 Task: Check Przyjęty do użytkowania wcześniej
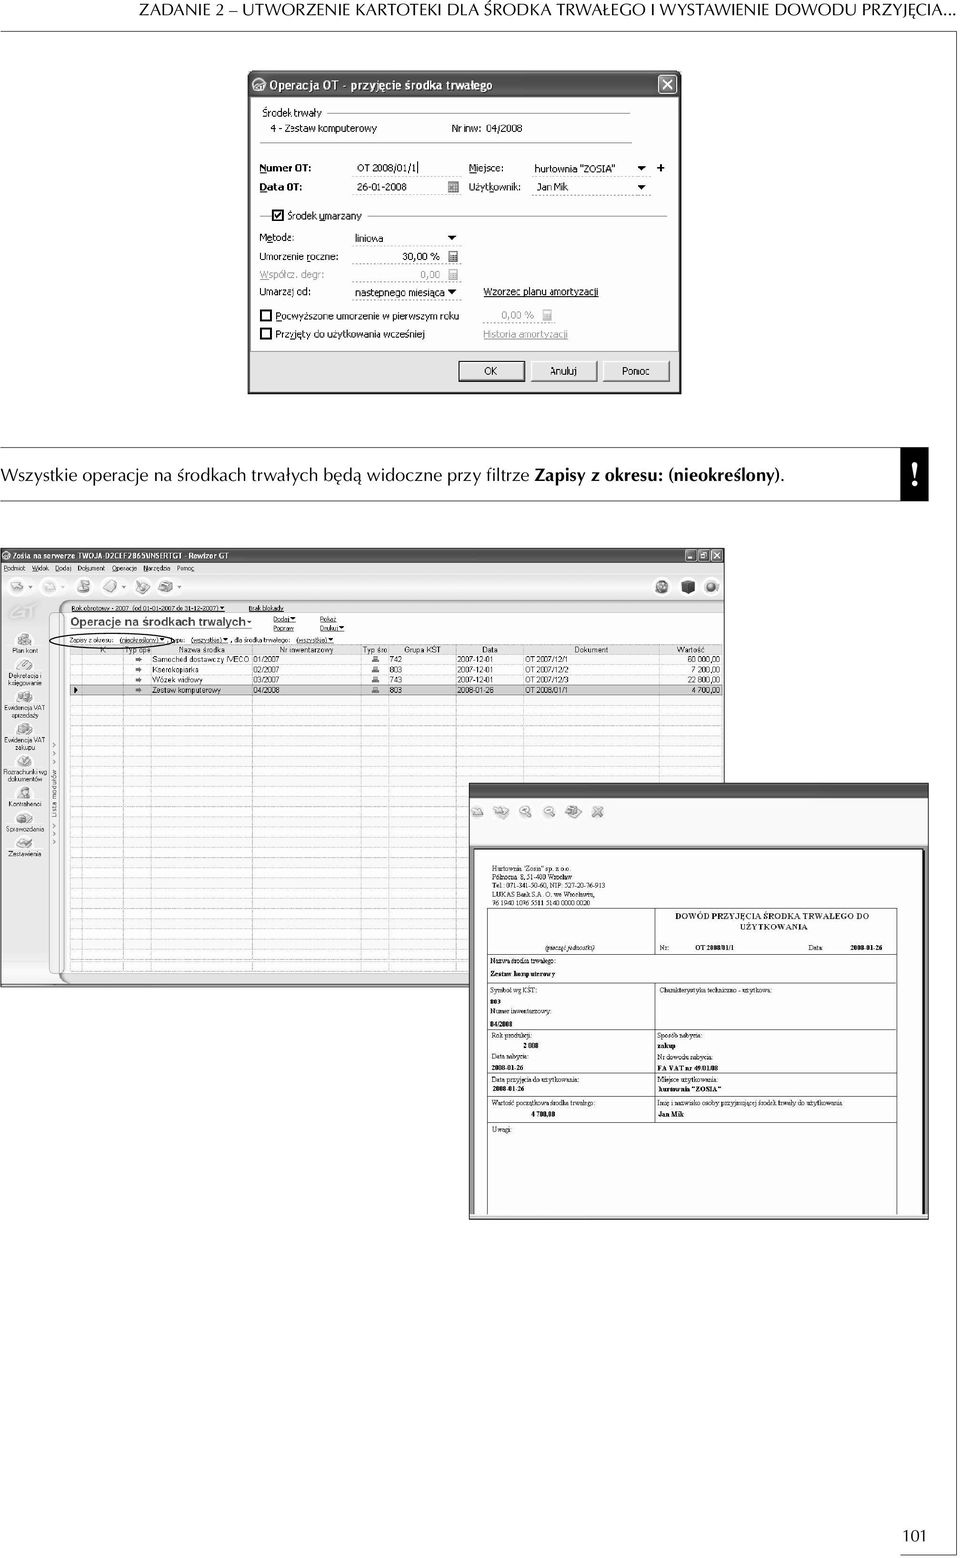click(266, 334)
